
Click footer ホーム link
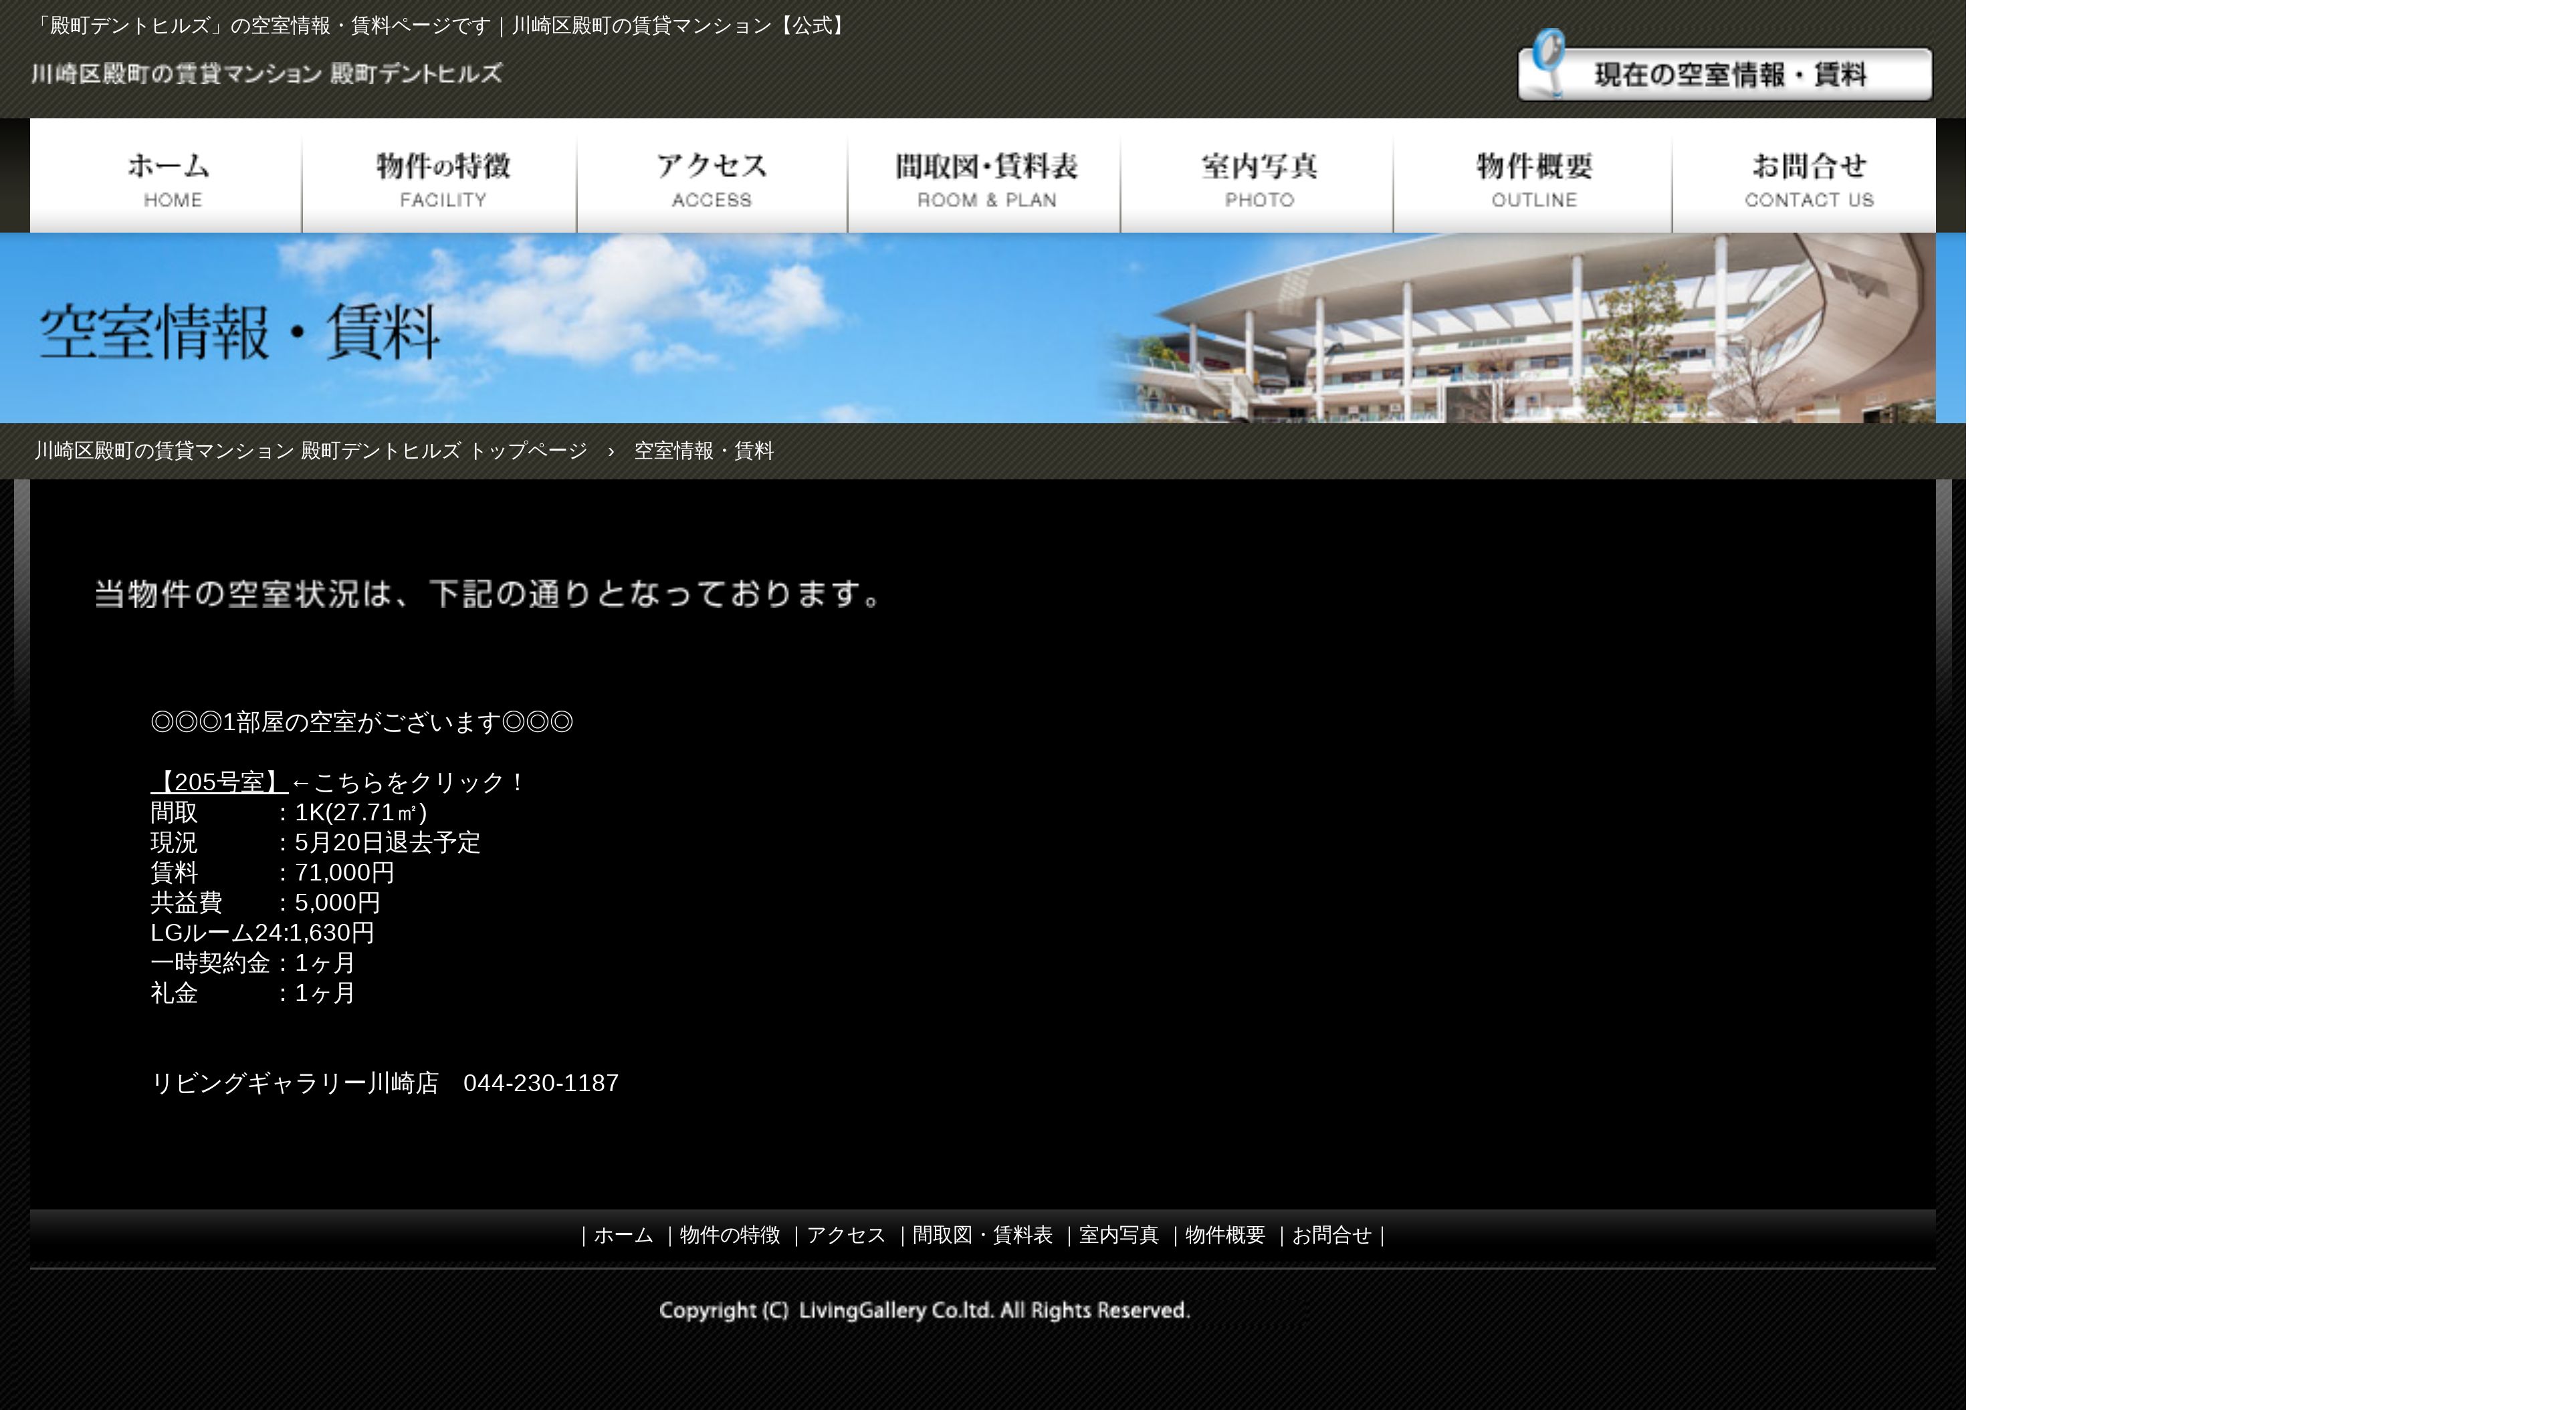pyautogui.click(x=623, y=1235)
